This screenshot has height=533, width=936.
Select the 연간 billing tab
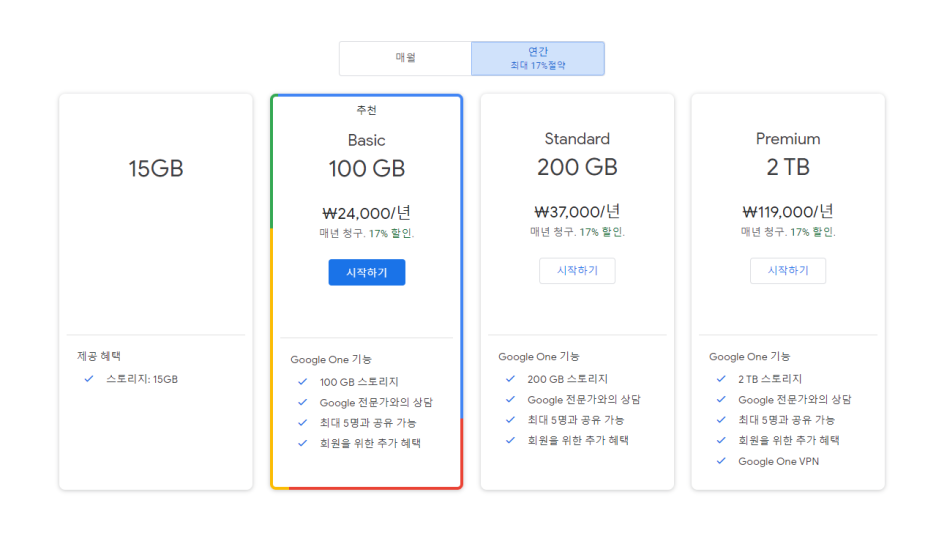[x=537, y=58]
